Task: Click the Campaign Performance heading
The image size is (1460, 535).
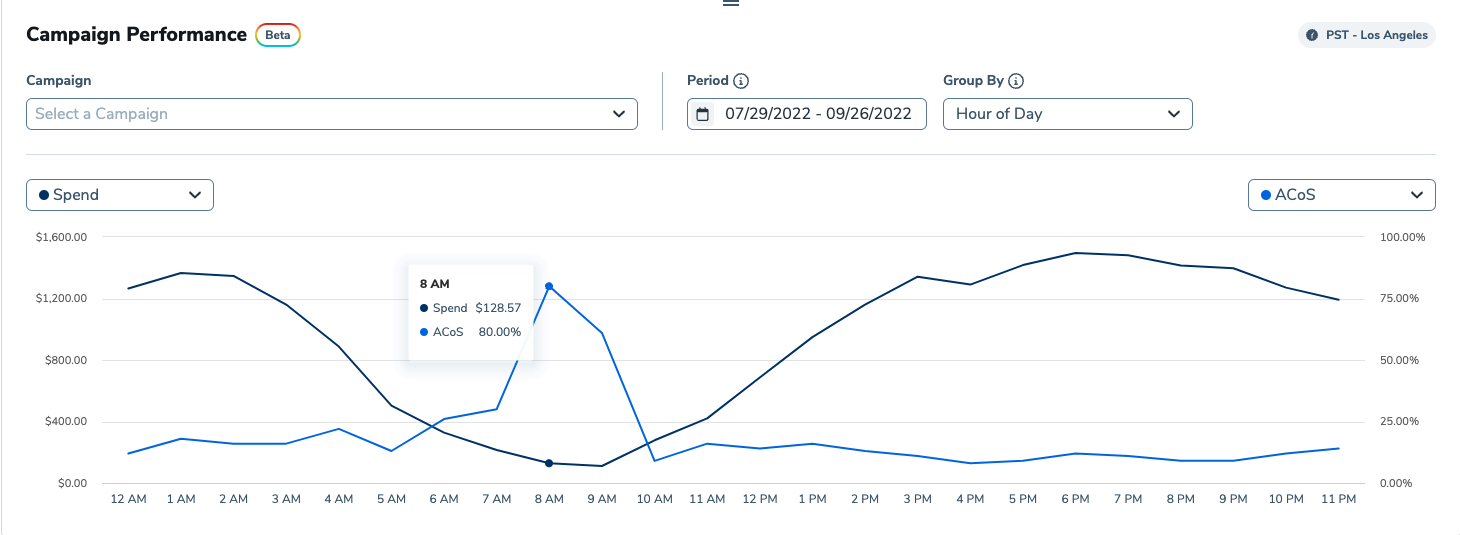Action: (x=136, y=34)
